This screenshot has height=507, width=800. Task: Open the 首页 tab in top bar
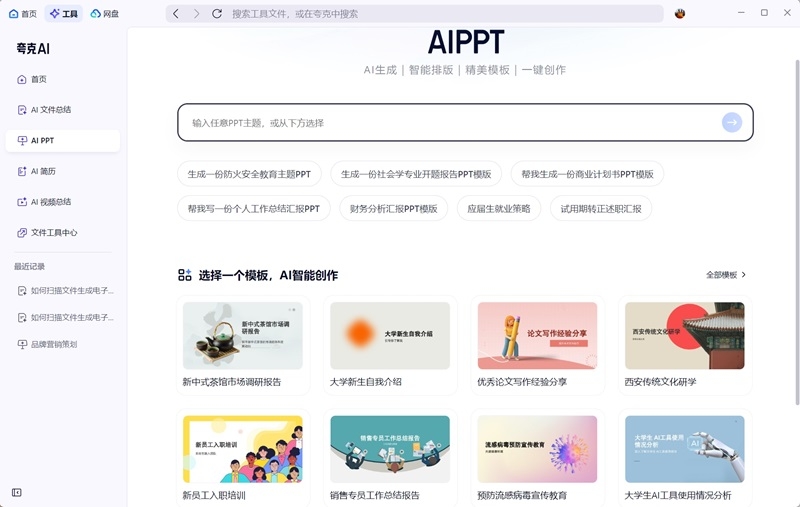tap(23, 14)
